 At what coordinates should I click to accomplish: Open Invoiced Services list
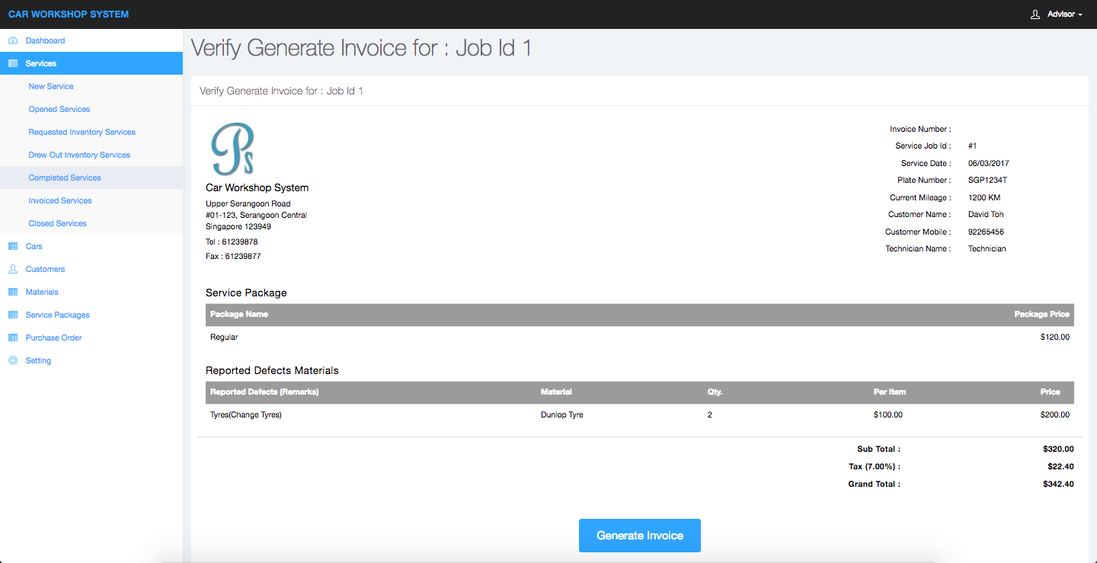tap(60, 201)
